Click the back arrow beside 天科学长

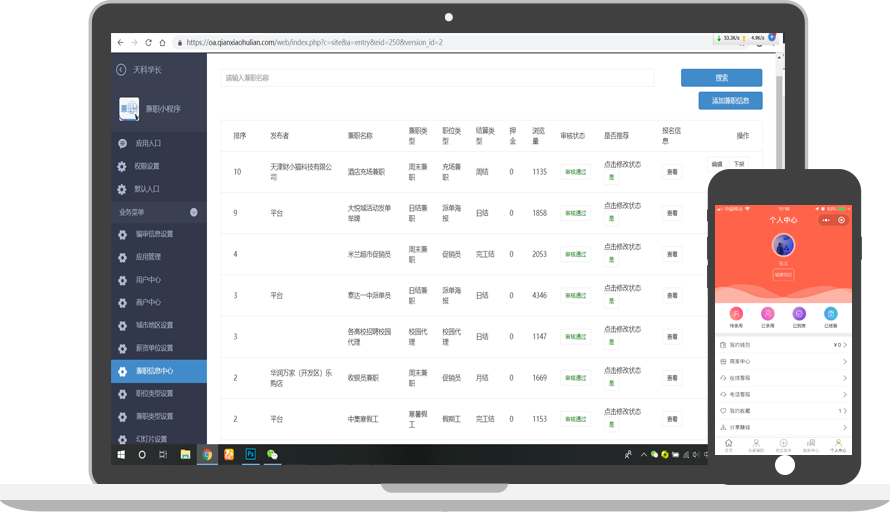(x=121, y=70)
